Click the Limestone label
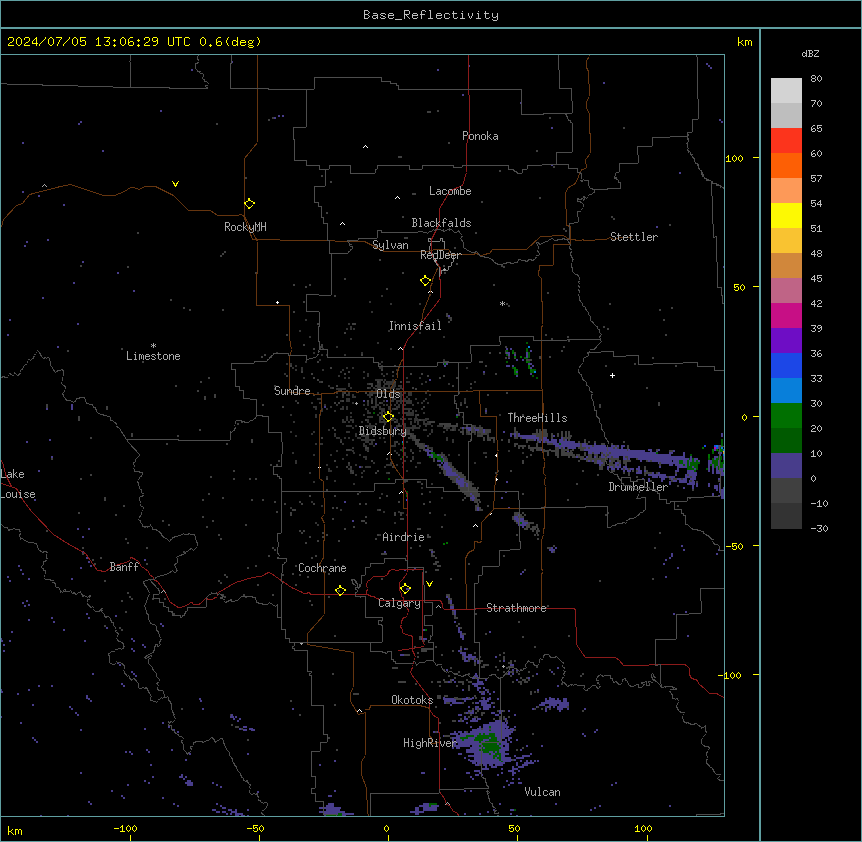 [153, 356]
